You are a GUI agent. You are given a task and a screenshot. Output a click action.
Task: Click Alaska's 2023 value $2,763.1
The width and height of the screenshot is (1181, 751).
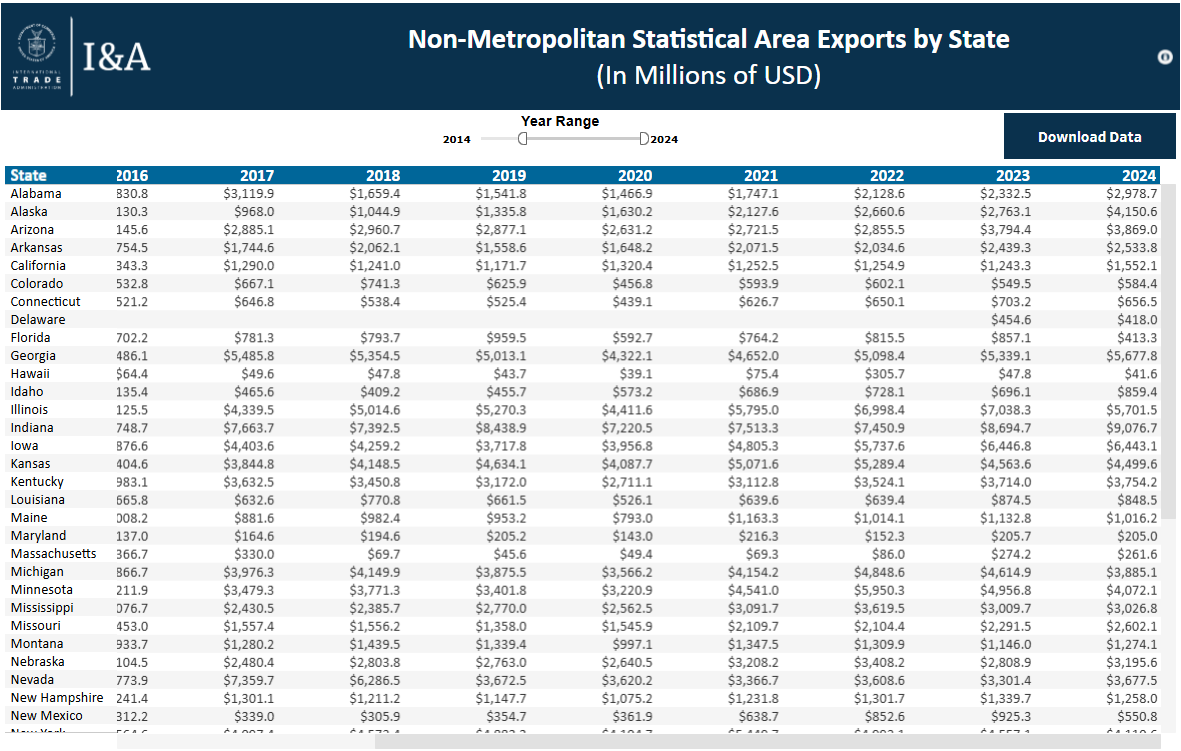[x=1005, y=212]
